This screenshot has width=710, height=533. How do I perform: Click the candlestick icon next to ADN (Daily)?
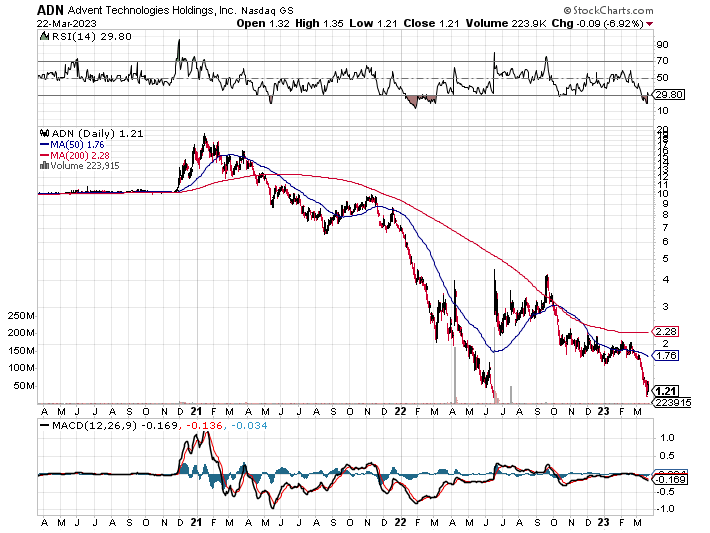click(44, 134)
